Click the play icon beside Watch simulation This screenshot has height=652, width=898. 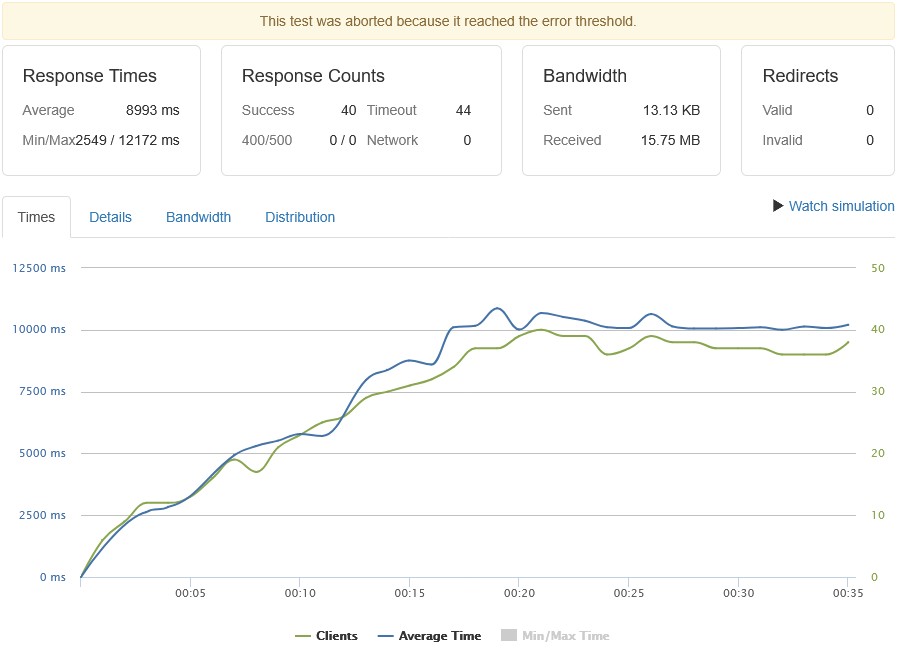(x=779, y=206)
